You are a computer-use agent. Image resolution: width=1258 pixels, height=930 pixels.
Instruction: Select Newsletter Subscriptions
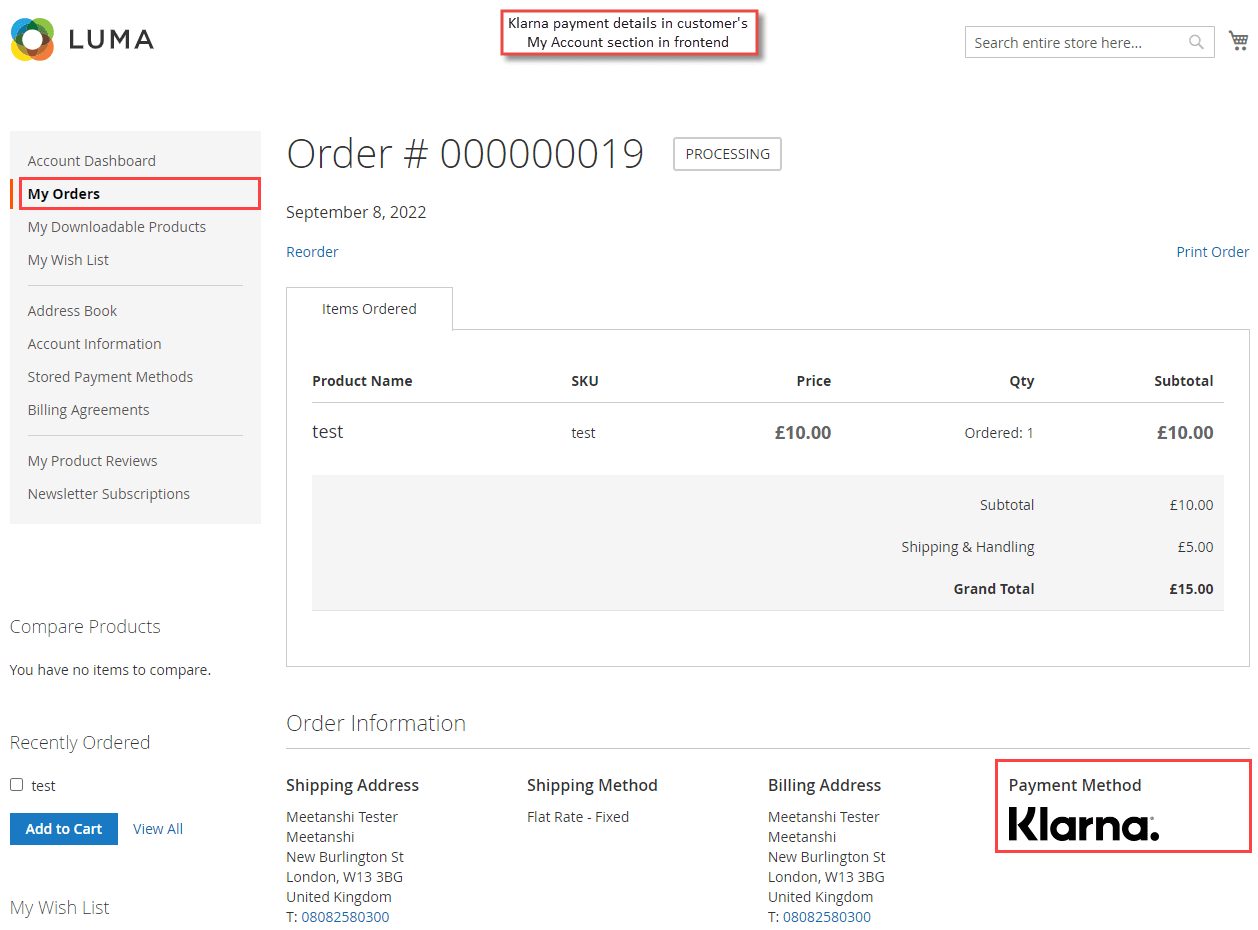coord(108,493)
